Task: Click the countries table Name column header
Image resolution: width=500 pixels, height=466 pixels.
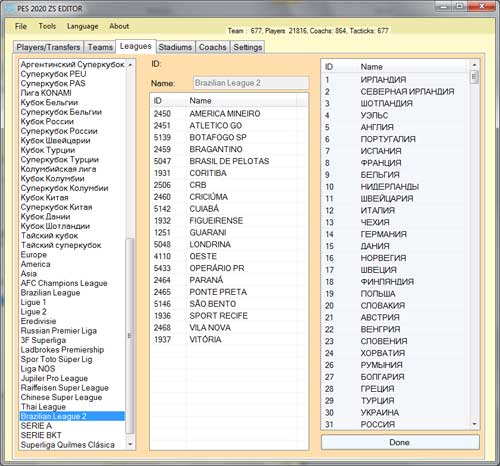Action: click(x=413, y=67)
